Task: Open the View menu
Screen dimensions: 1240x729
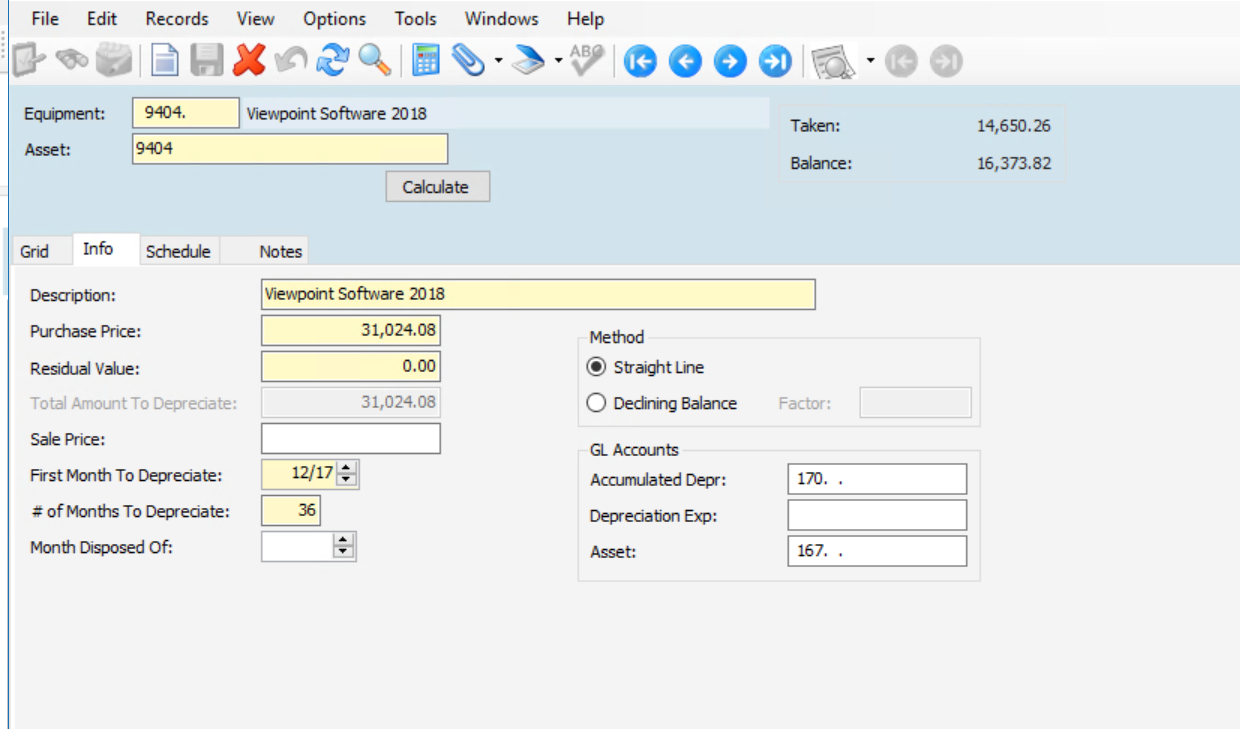Action: [256, 19]
